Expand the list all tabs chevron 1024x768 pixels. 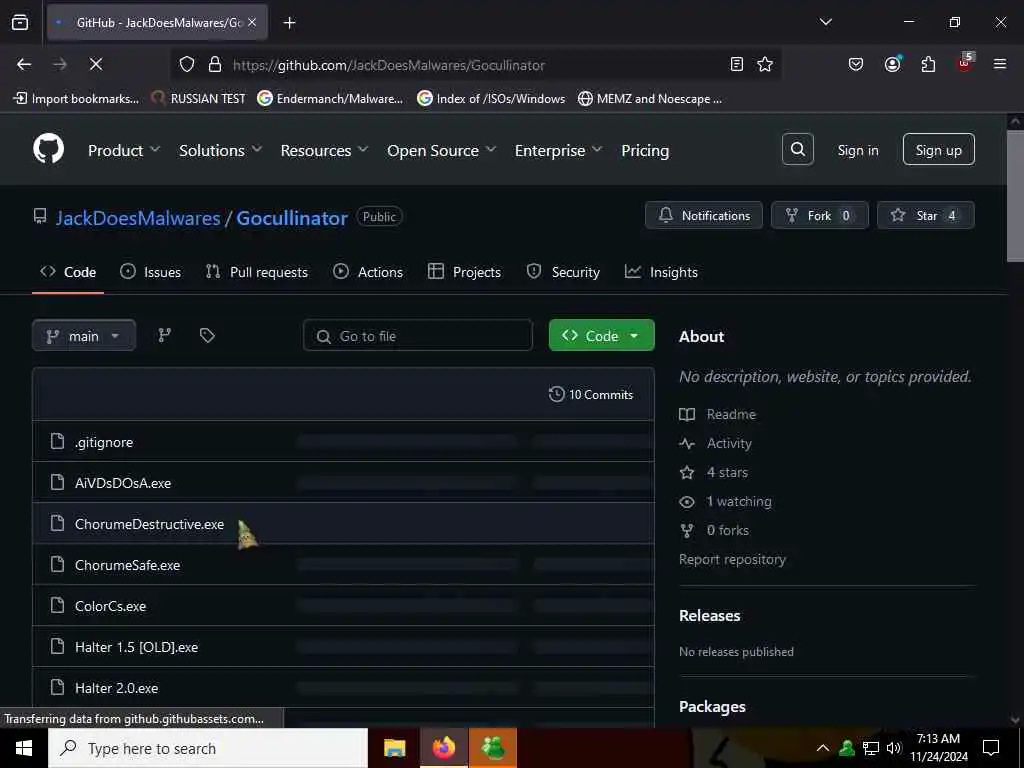tap(825, 22)
